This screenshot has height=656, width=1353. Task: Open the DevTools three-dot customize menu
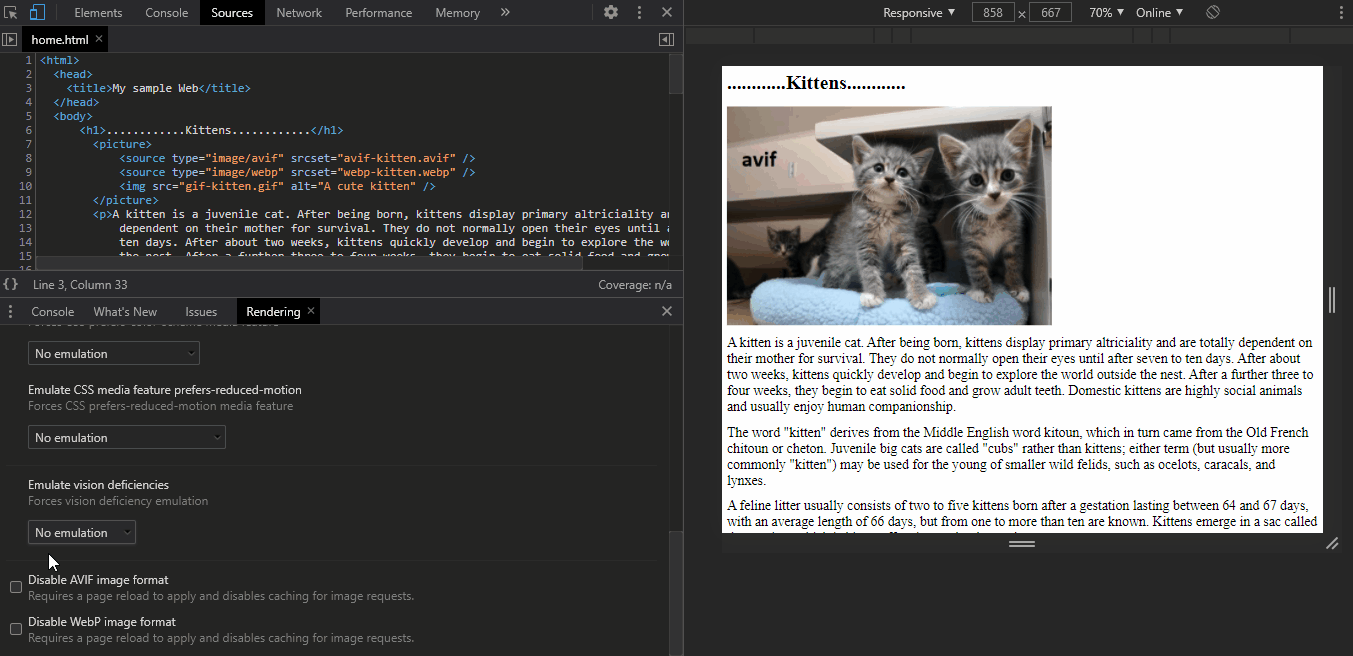coord(639,13)
